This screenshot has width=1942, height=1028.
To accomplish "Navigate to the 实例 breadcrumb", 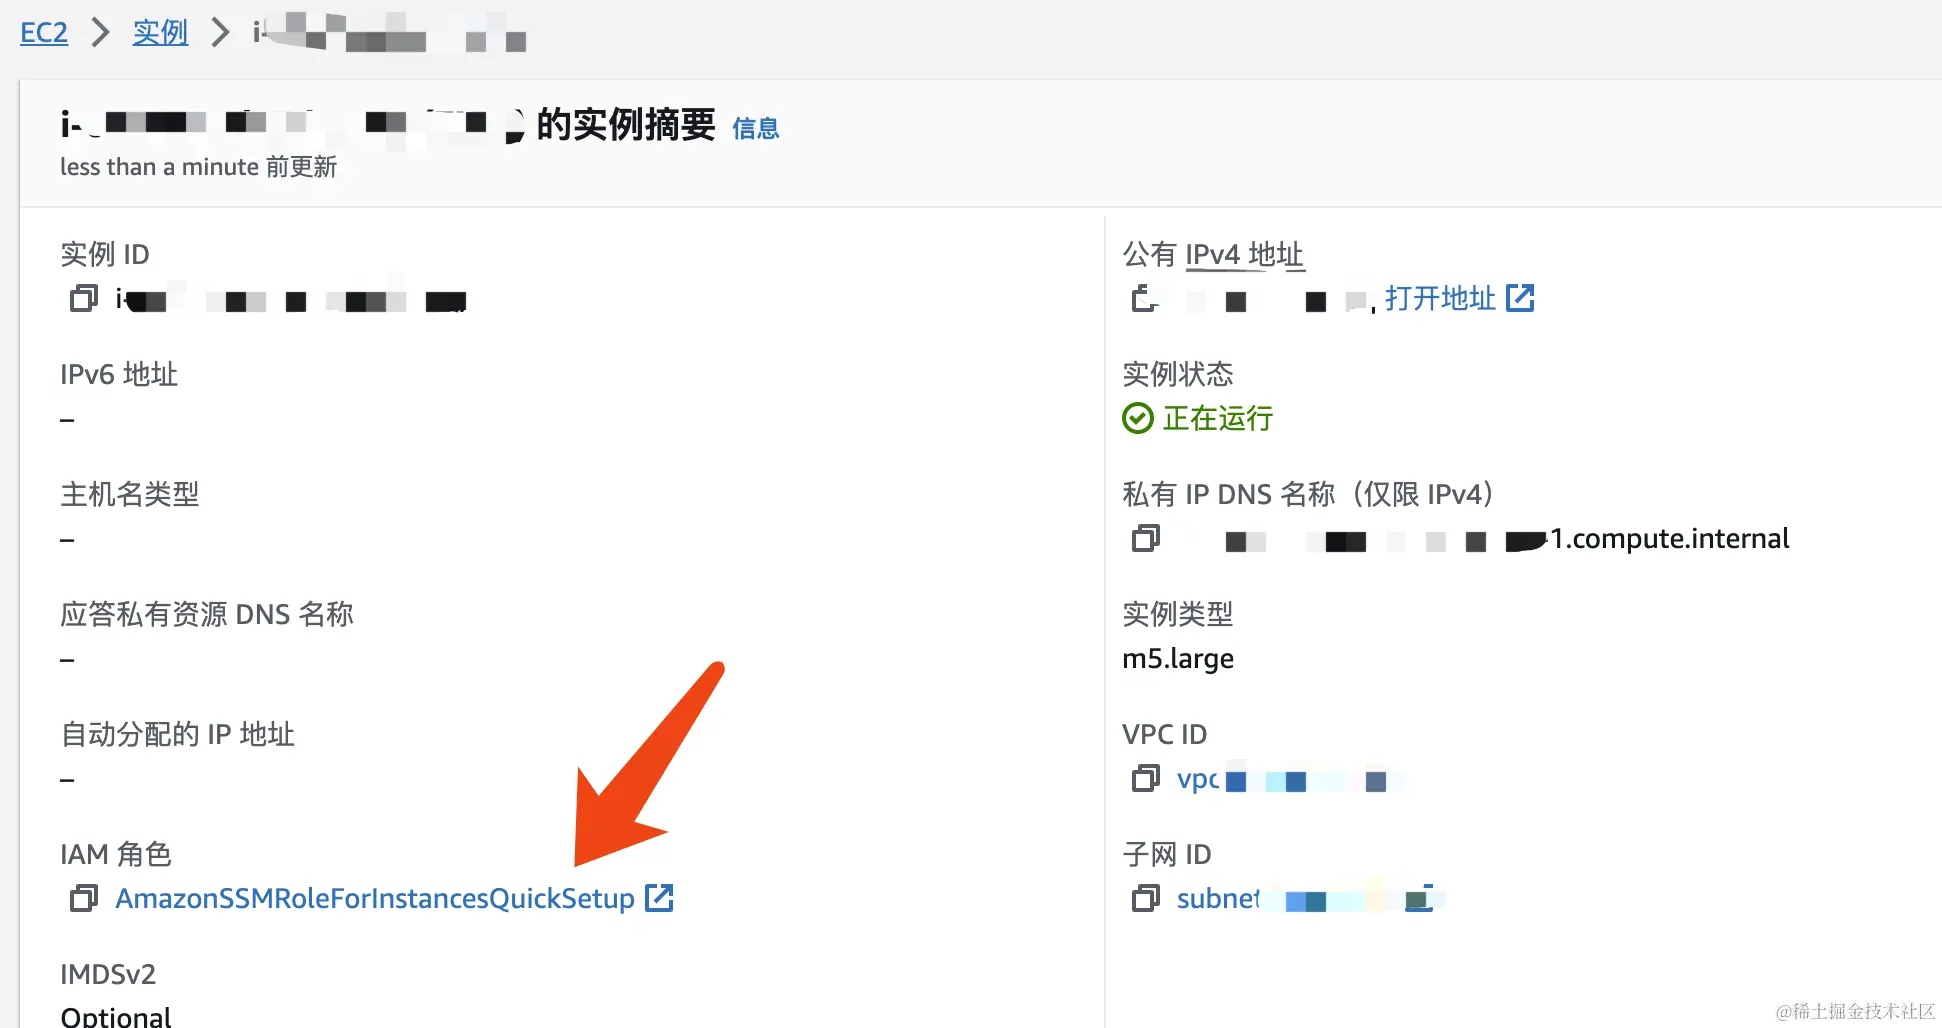I will pyautogui.click(x=160, y=32).
